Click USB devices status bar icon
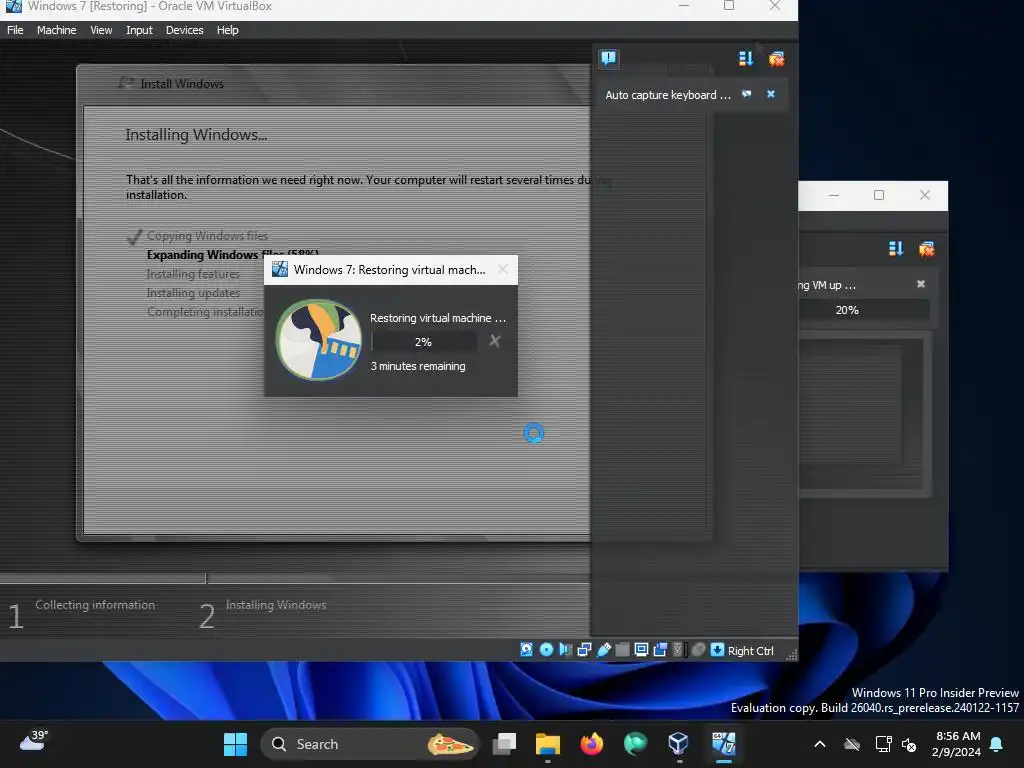This screenshot has height=768, width=1024. 604,649
